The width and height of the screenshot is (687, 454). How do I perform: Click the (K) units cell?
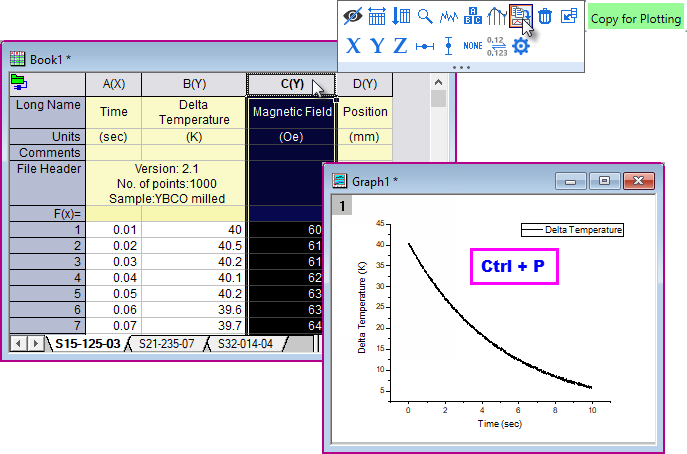coord(194,137)
